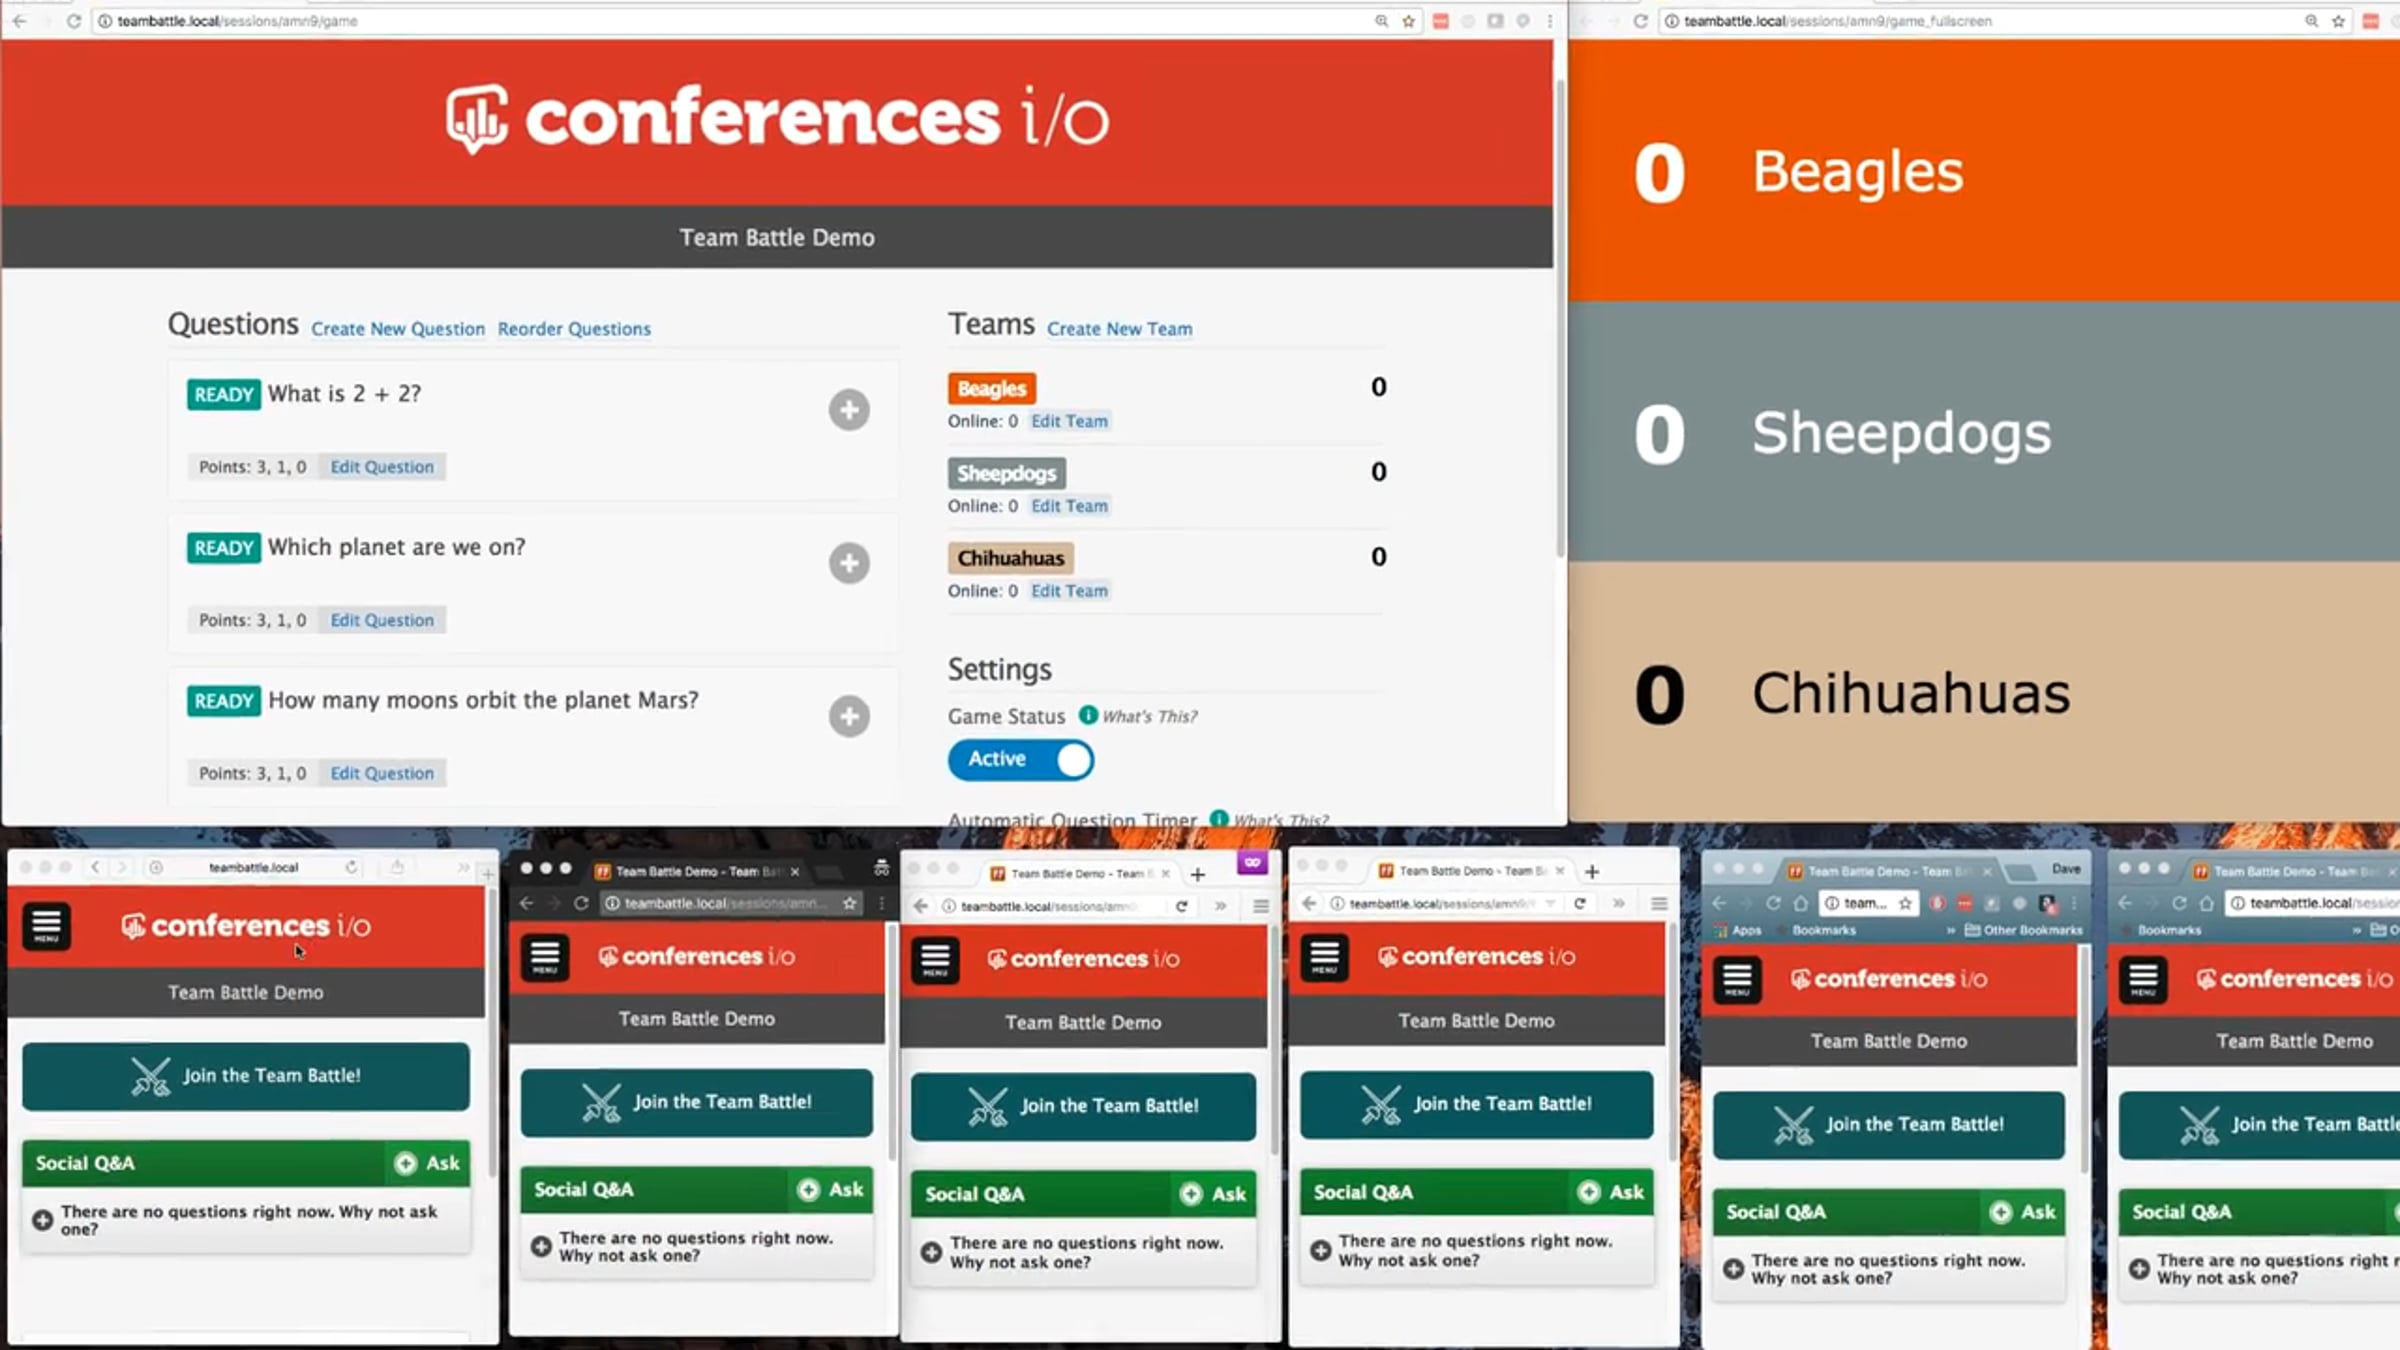Click Edit Question for "What is 2 + 2?"
The image size is (2400, 1350).
pyautogui.click(x=382, y=467)
